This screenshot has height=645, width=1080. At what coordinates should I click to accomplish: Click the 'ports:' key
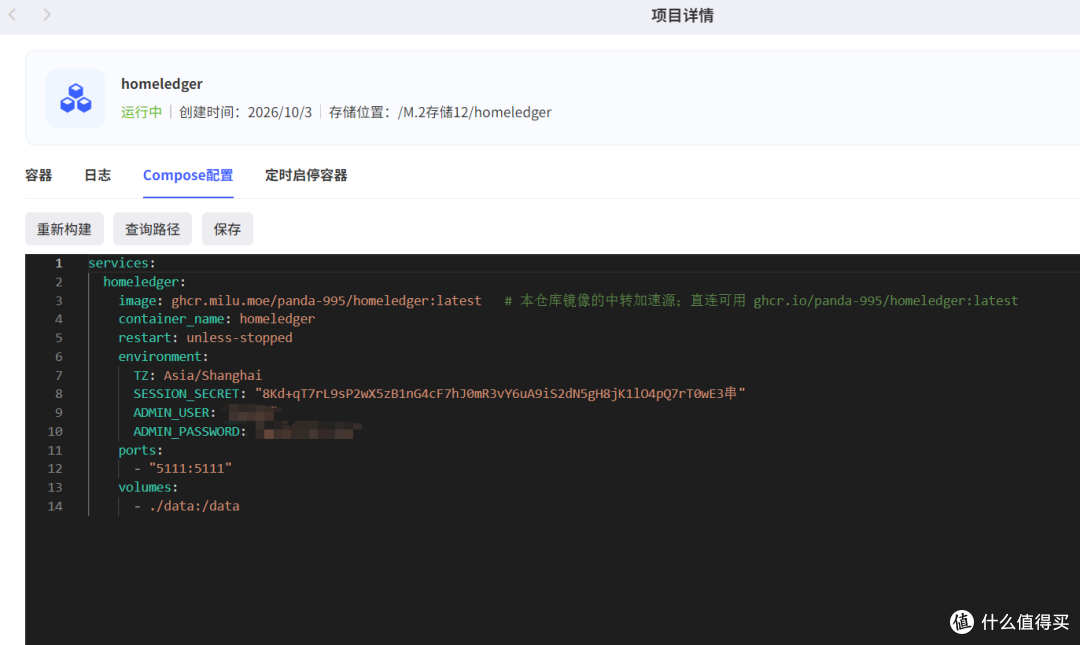click(141, 450)
